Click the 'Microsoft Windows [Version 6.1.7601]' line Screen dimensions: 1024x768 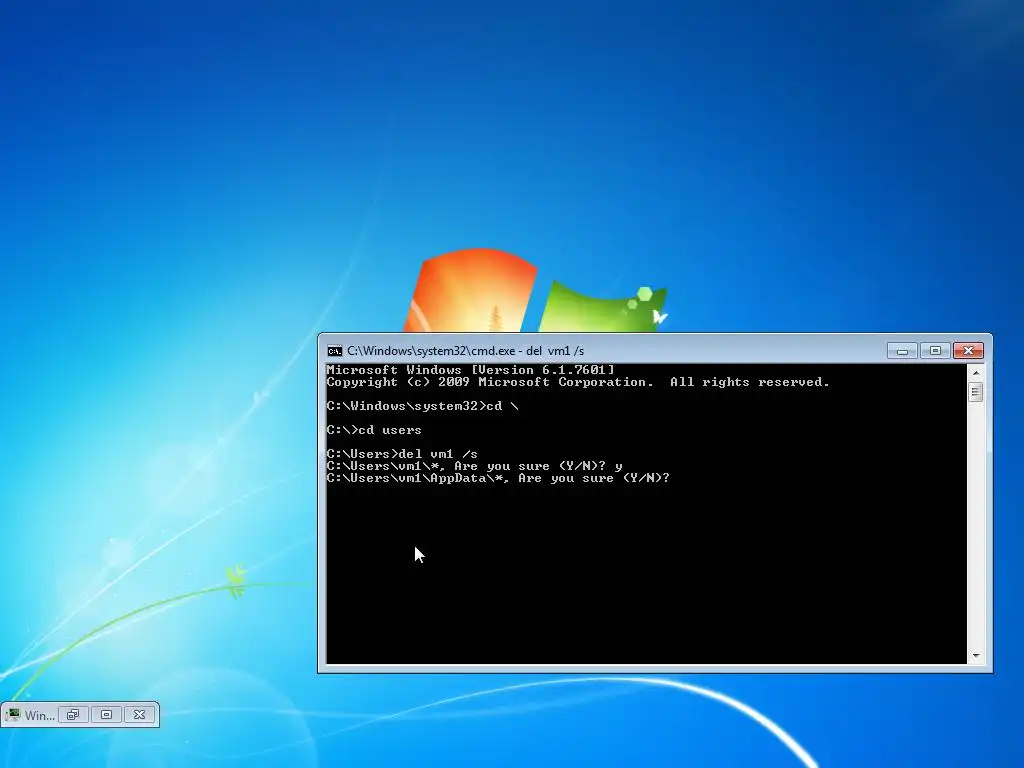tap(470, 370)
